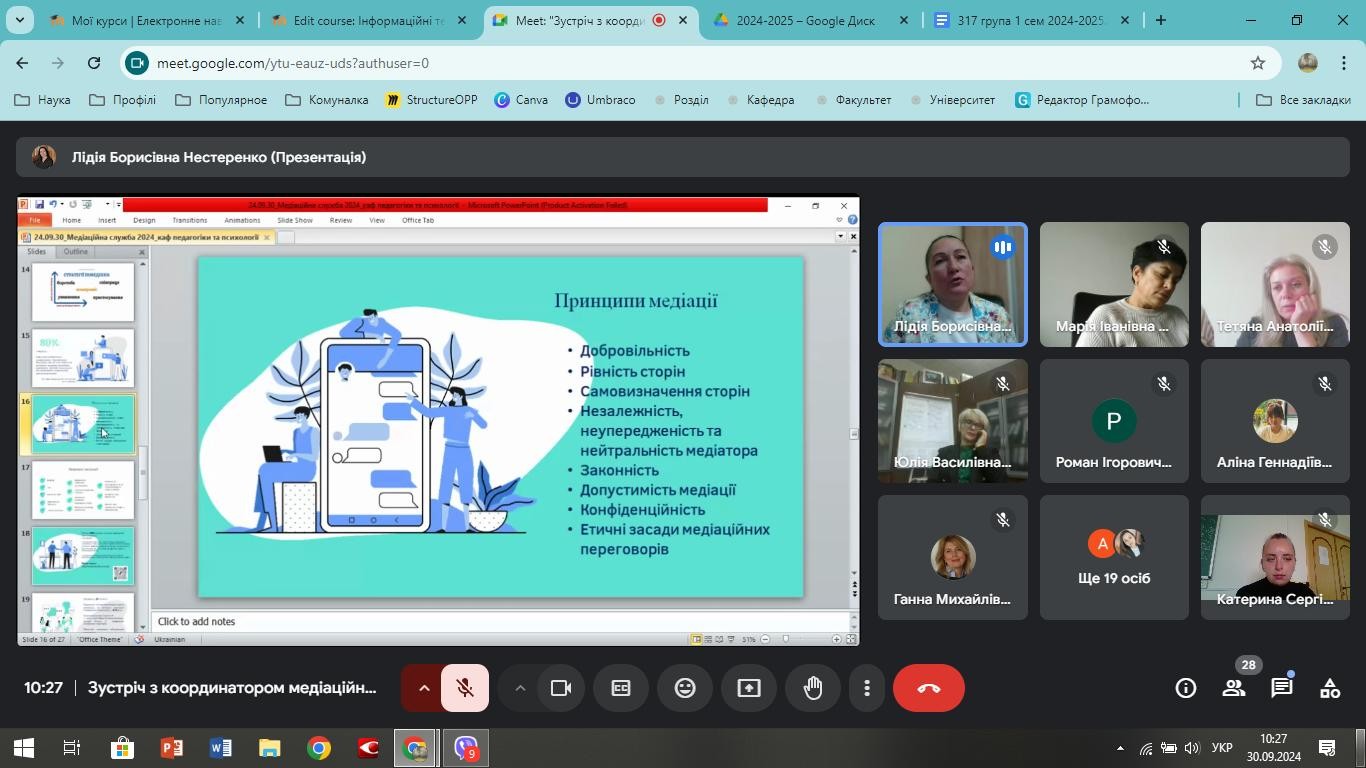Open the Activities shapes icon
The width and height of the screenshot is (1366, 768).
click(1330, 688)
